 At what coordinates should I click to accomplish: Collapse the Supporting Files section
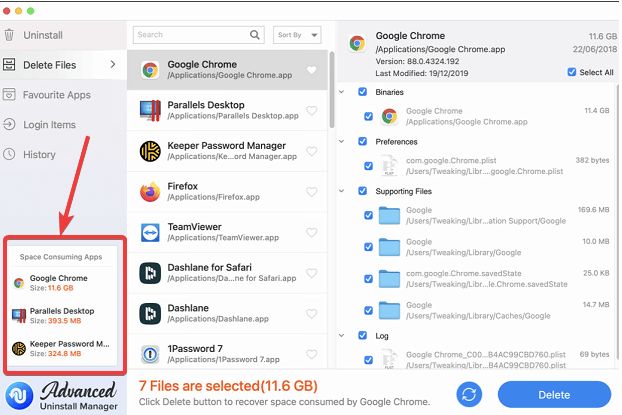coord(343,190)
